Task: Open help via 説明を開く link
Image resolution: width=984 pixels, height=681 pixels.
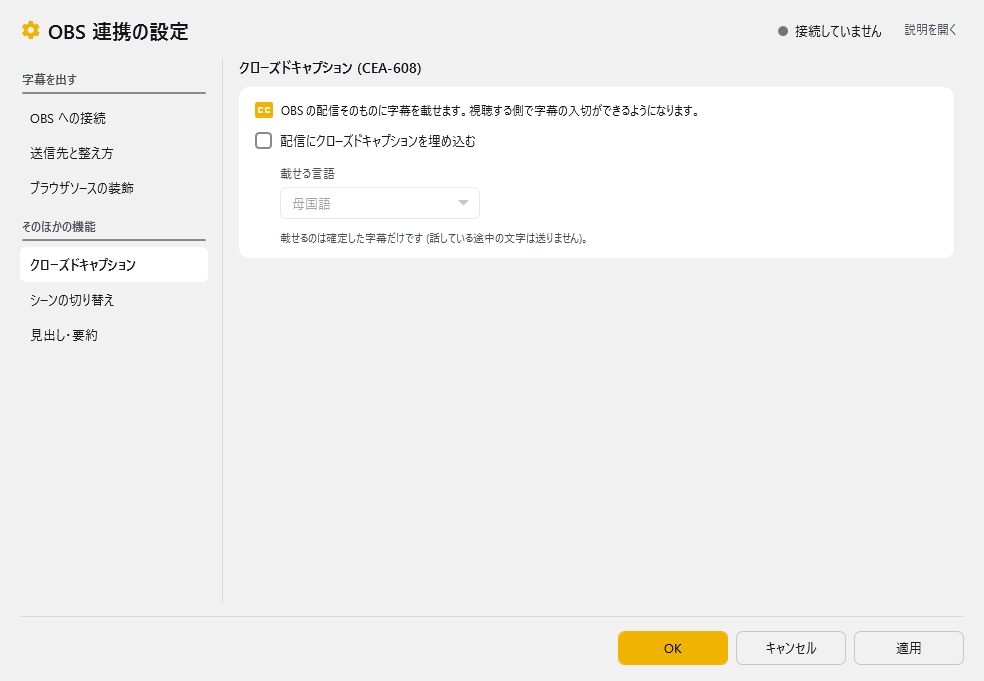Action: click(x=931, y=29)
